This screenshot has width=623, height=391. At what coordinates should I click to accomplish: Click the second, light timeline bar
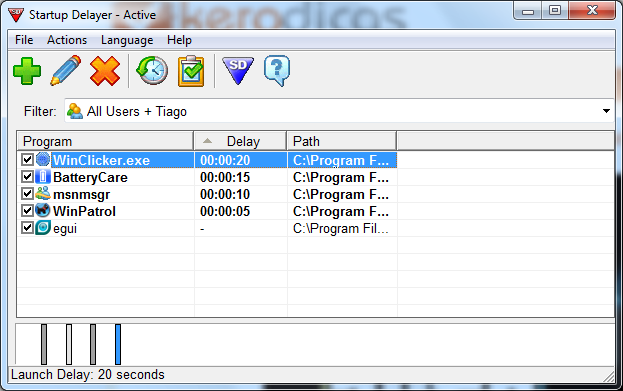pyautogui.click(x=69, y=345)
